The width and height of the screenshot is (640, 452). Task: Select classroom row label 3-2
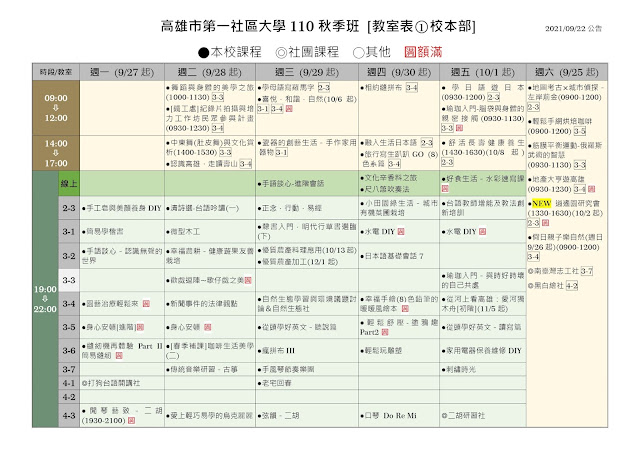[69, 256]
